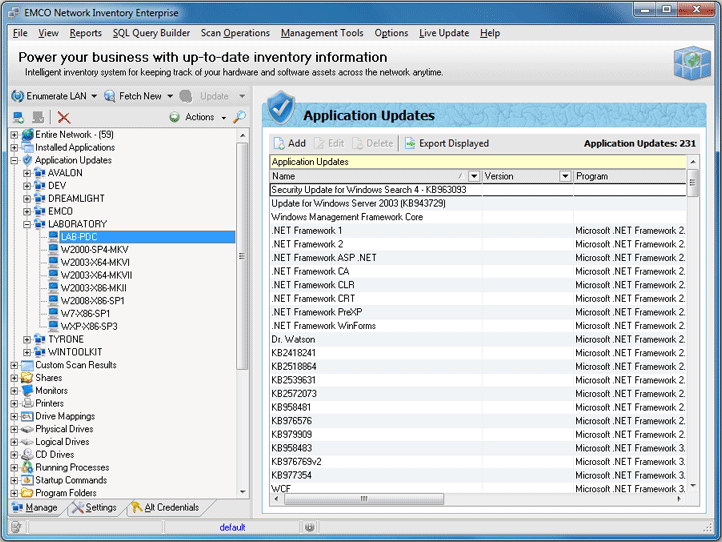Click the round status bar icon beside default
This screenshot has width=722, height=542.
[309, 527]
